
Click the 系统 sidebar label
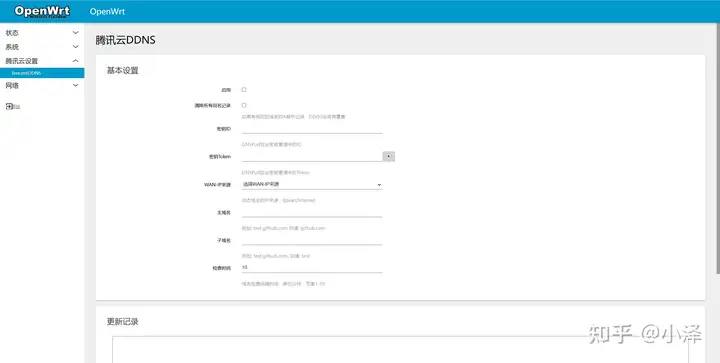click(12, 47)
